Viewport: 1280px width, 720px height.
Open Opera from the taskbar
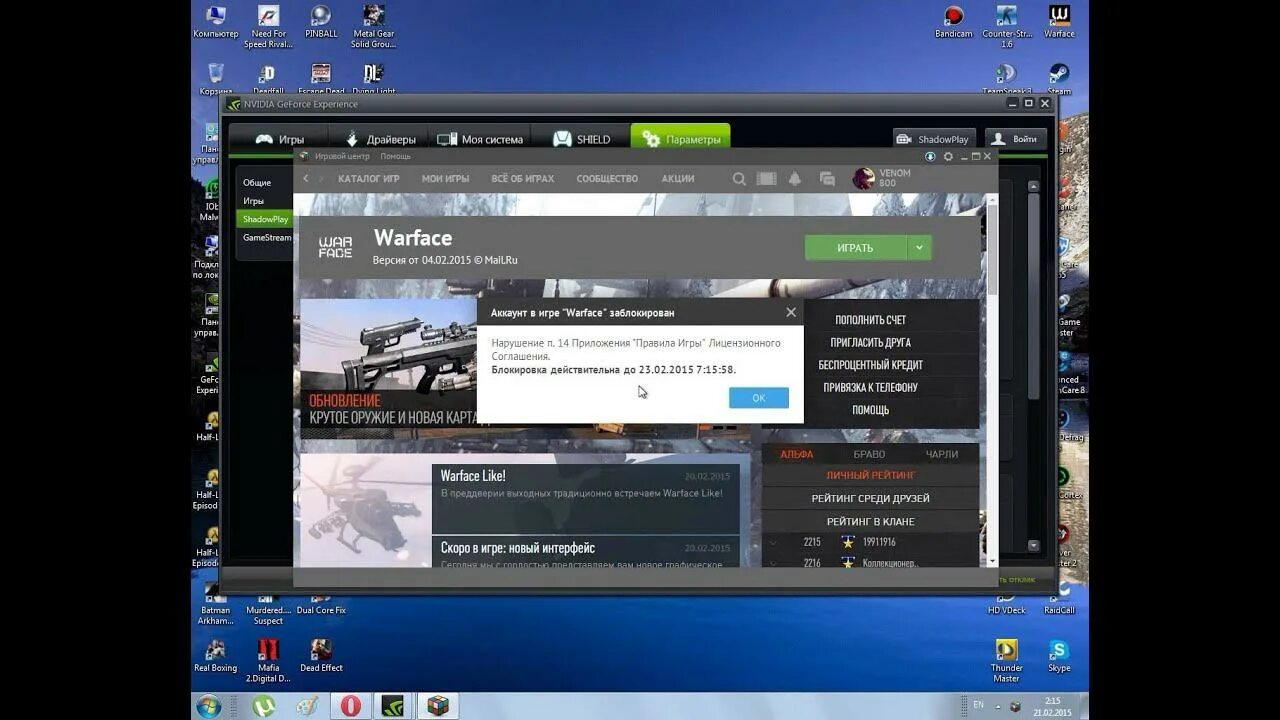pos(350,705)
